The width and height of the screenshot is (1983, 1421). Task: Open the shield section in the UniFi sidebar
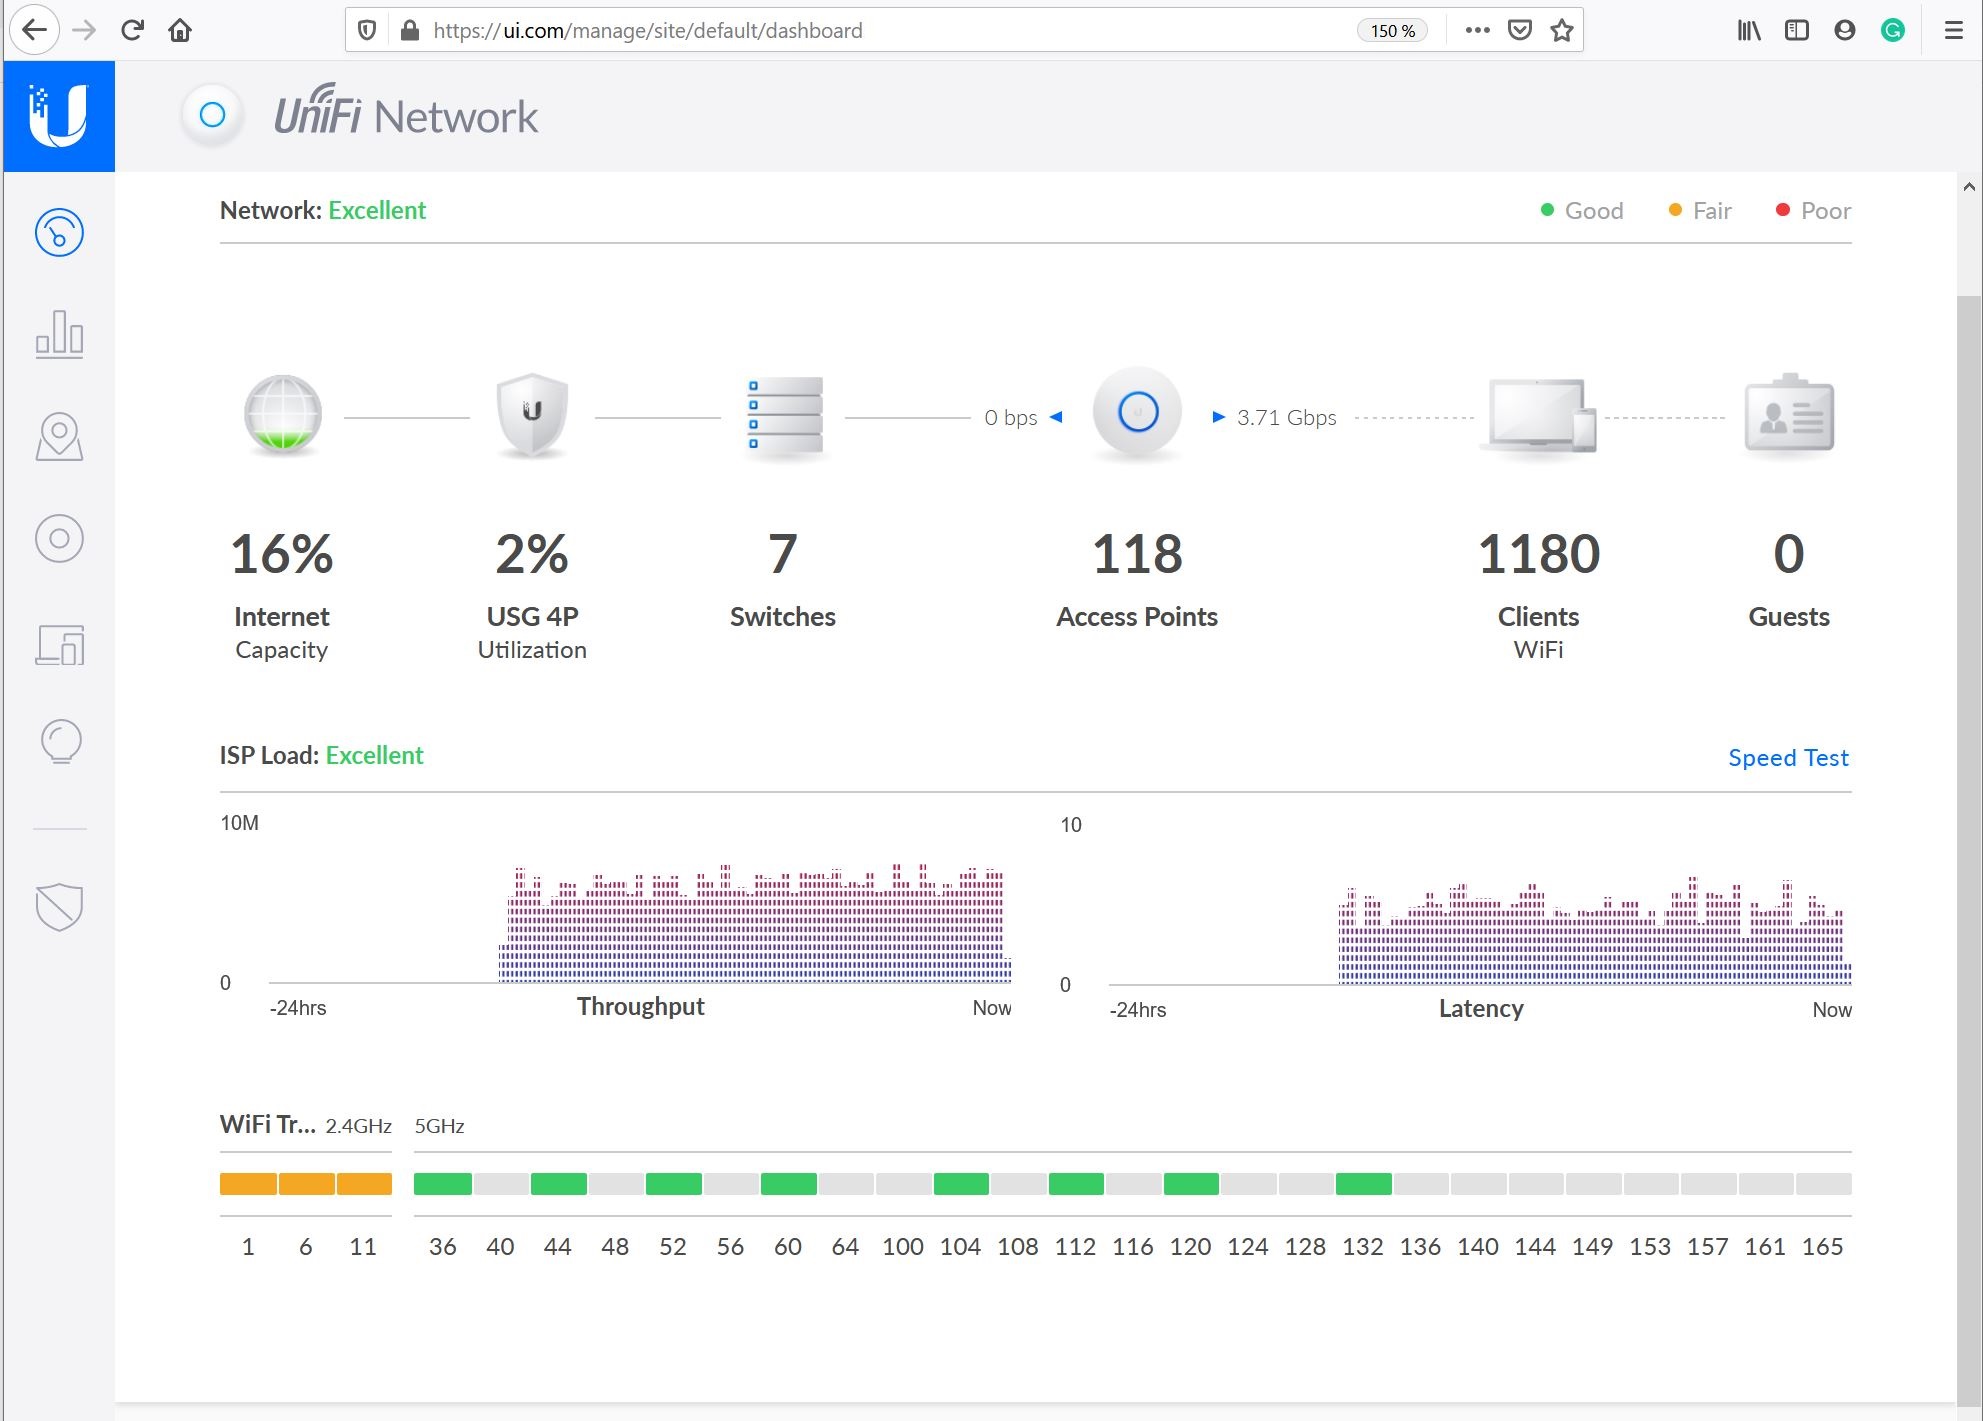coord(59,906)
